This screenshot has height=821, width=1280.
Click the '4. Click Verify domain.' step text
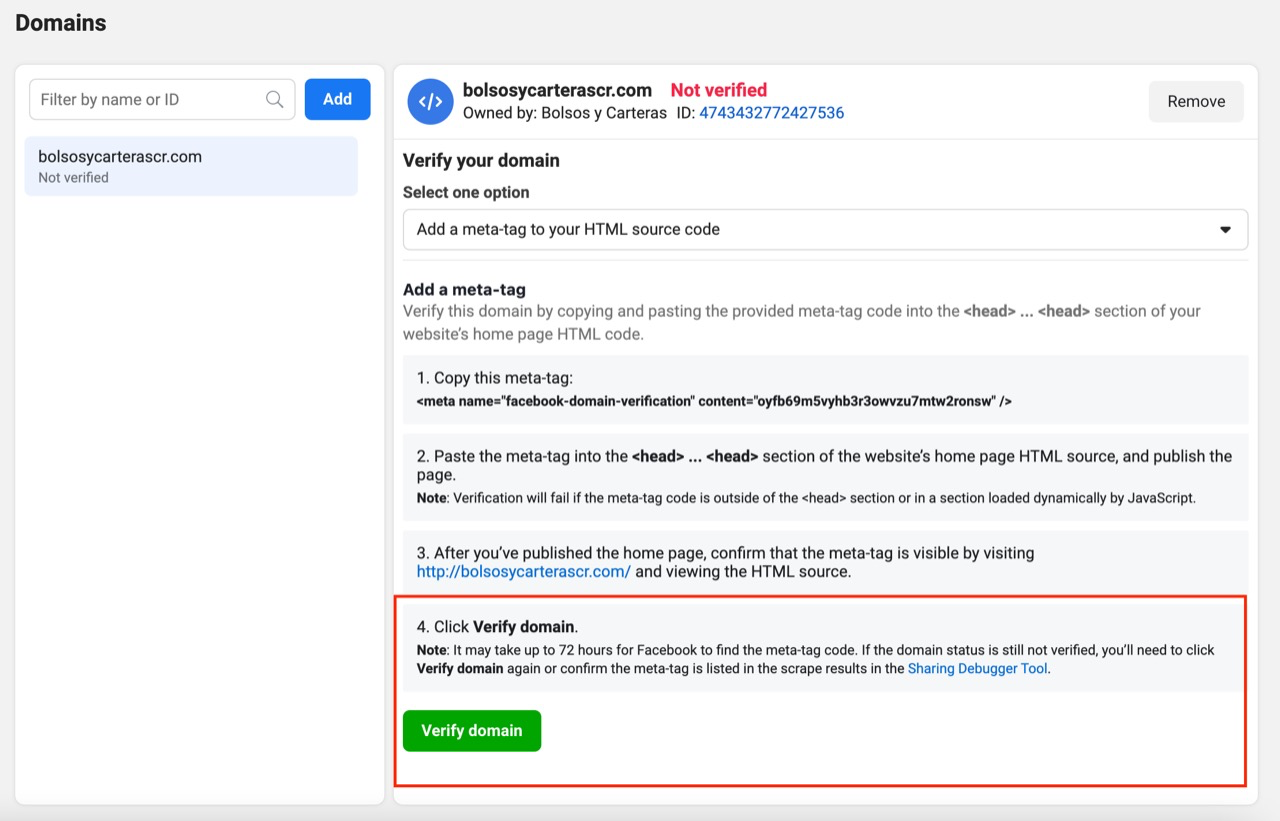point(498,627)
